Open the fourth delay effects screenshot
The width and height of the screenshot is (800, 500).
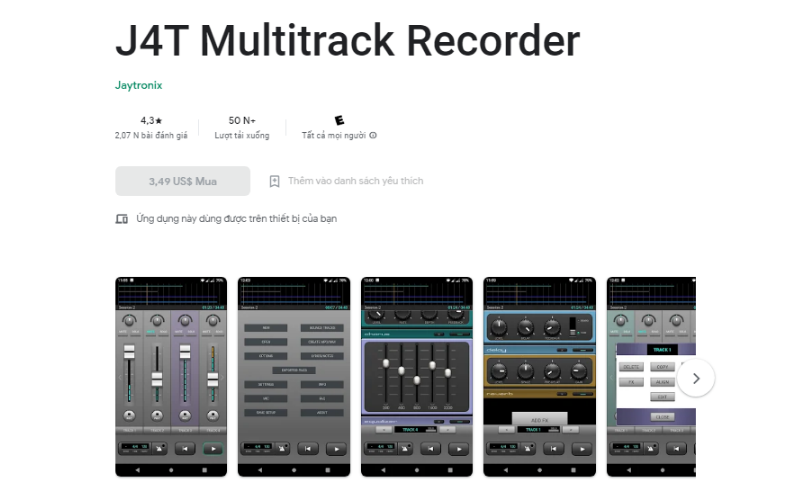[x=539, y=377]
